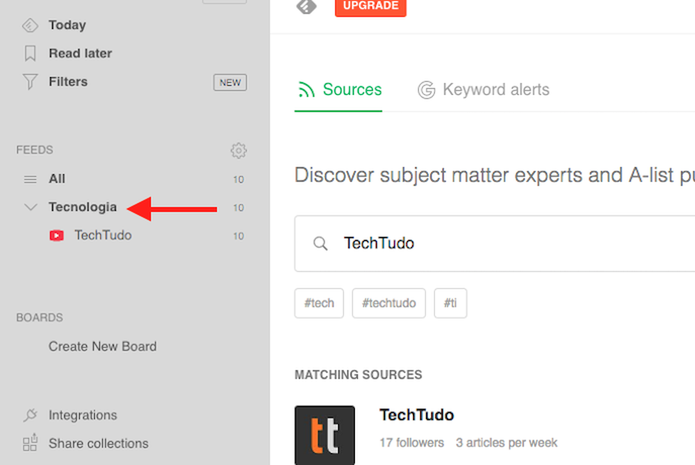The width and height of the screenshot is (695, 465).
Task: Switch to the Keyword alerts tab
Action: click(x=483, y=90)
